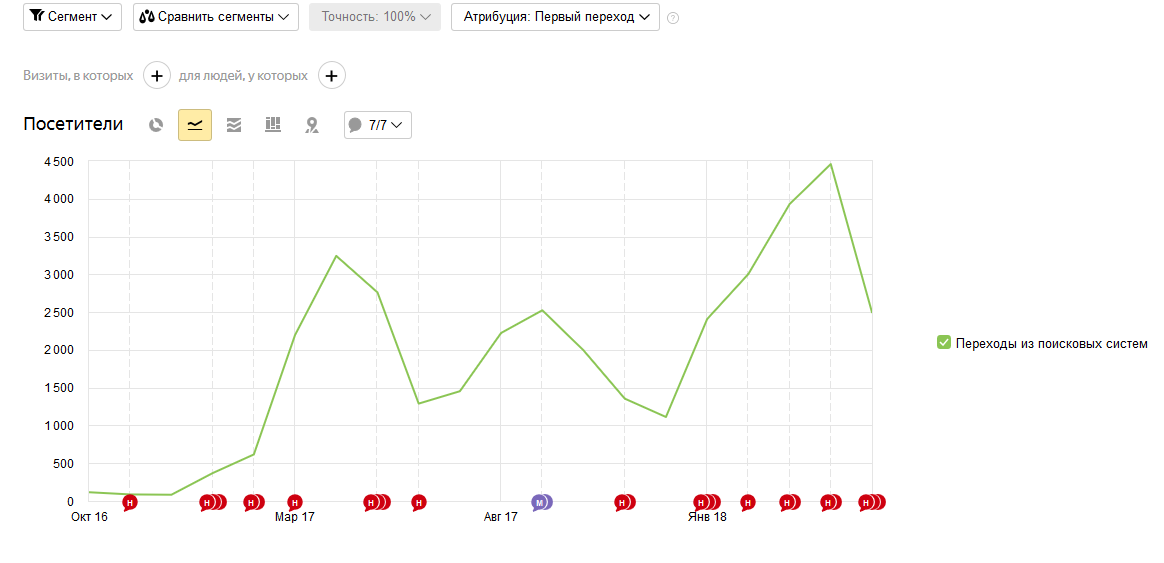Viewport: 1164px width, 563px height.
Task: Open the 7/7 annotations dropdown
Action: pyautogui.click(x=378, y=125)
